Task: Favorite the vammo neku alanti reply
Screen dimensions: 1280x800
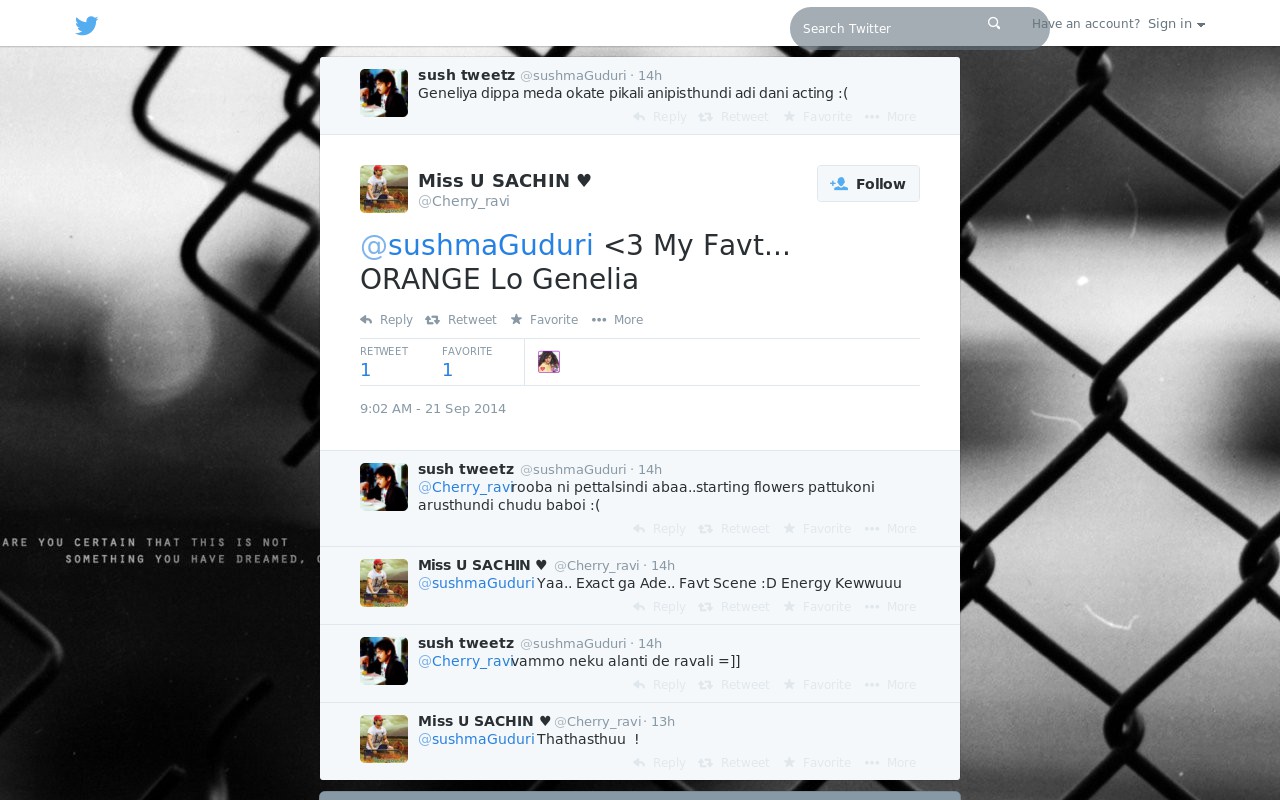Action: (817, 685)
